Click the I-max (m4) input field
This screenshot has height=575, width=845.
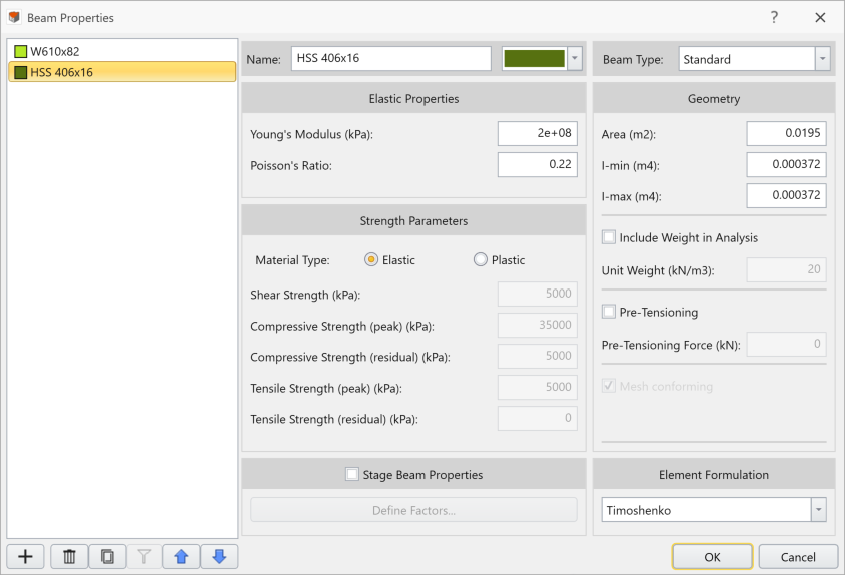786,195
